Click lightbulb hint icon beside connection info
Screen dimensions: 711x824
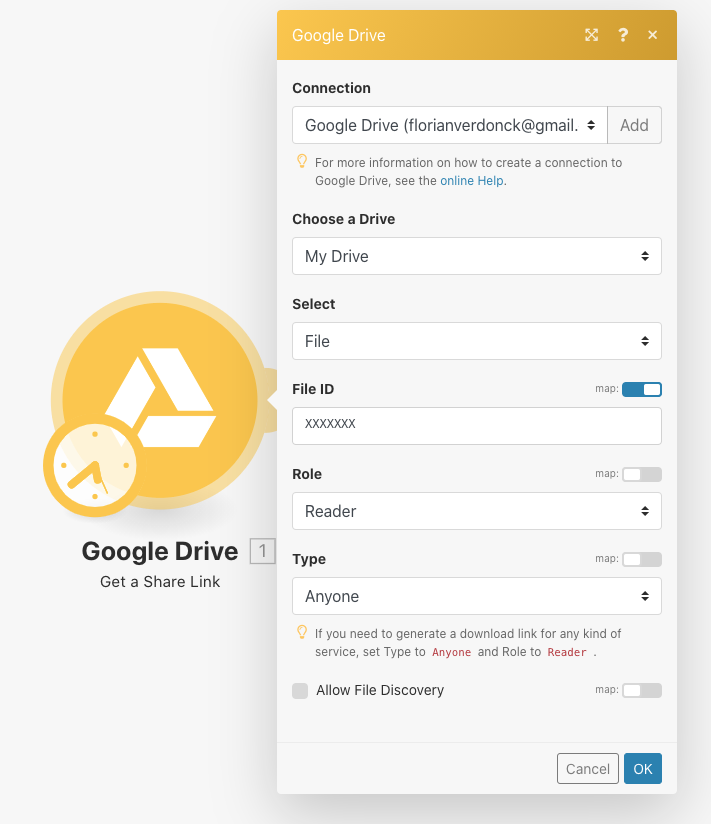point(302,161)
